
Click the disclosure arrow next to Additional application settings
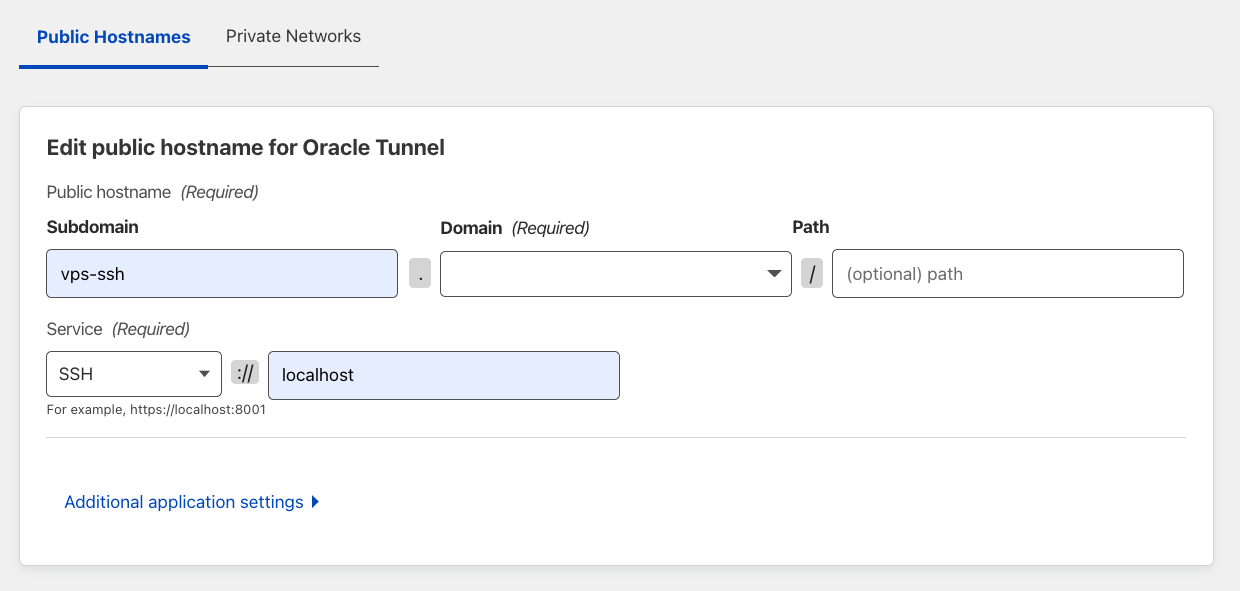[316, 502]
